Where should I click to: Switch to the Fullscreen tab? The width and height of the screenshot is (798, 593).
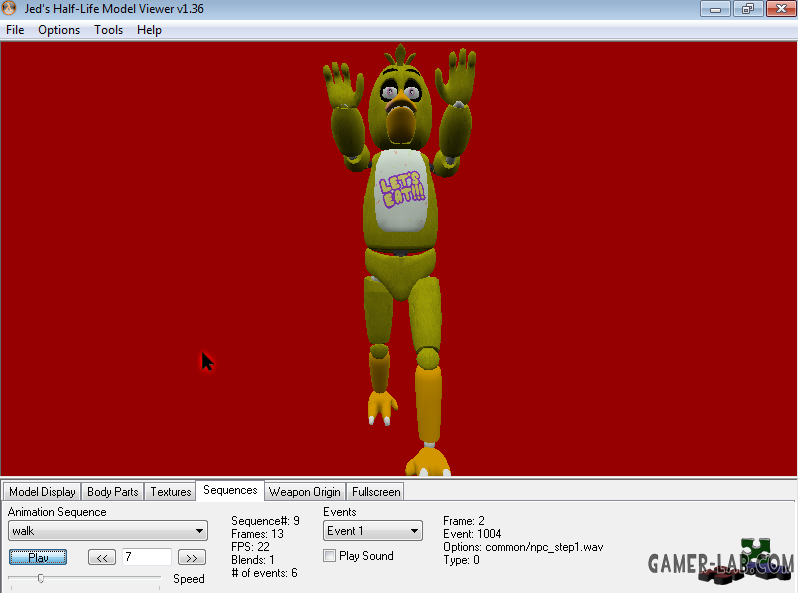click(x=376, y=492)
